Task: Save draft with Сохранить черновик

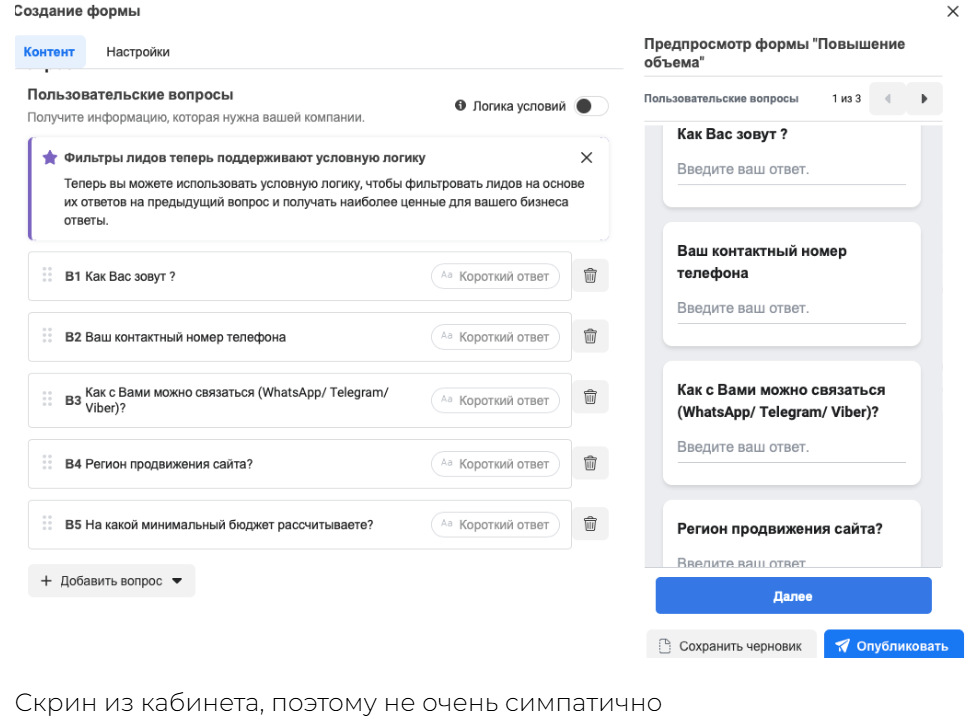Action: (731, 646)
